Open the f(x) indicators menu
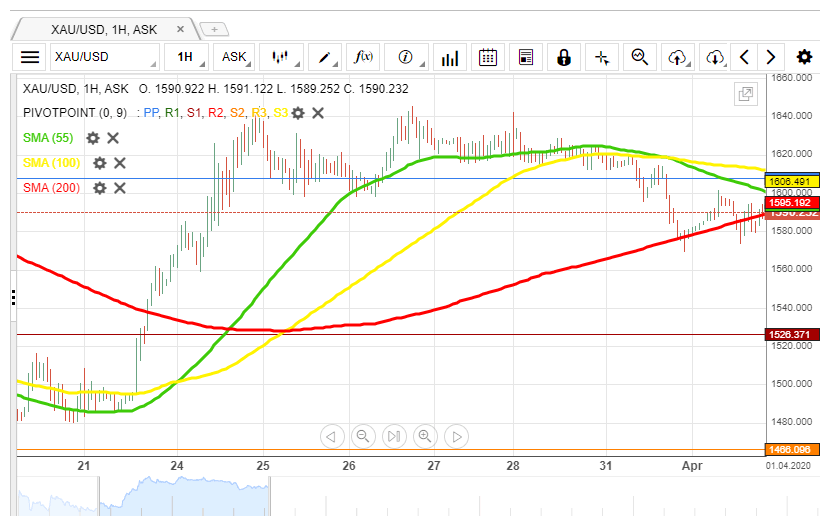Image resolution: width=830 pixels, height=521 pixels. (x=364, y=57)
